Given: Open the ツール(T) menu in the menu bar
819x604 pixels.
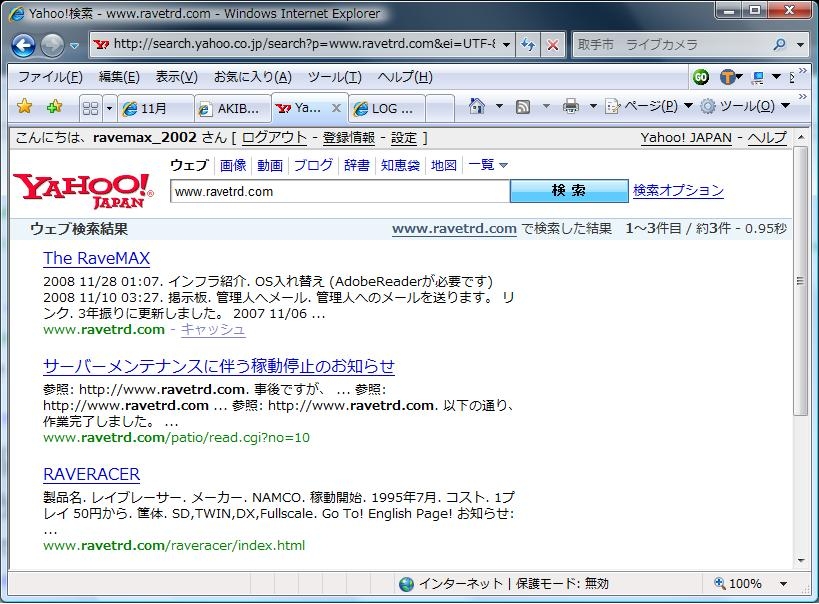Looking at the screenshot, I should point(334,77).
